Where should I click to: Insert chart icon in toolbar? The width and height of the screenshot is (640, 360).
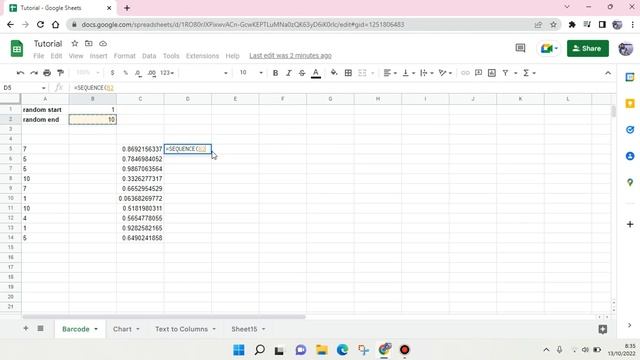(492, 73)
